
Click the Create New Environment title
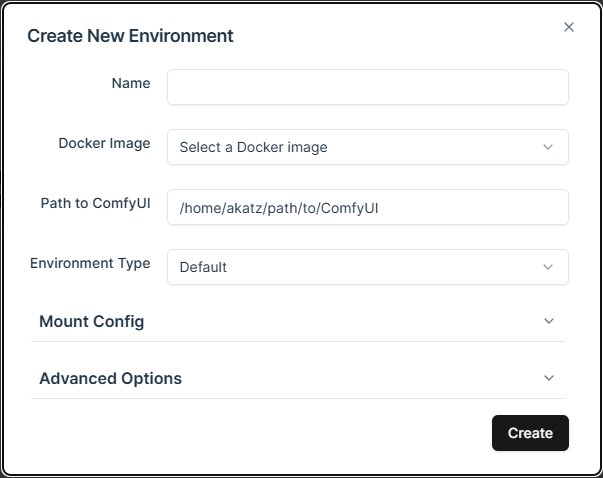(x=130, y=36)
